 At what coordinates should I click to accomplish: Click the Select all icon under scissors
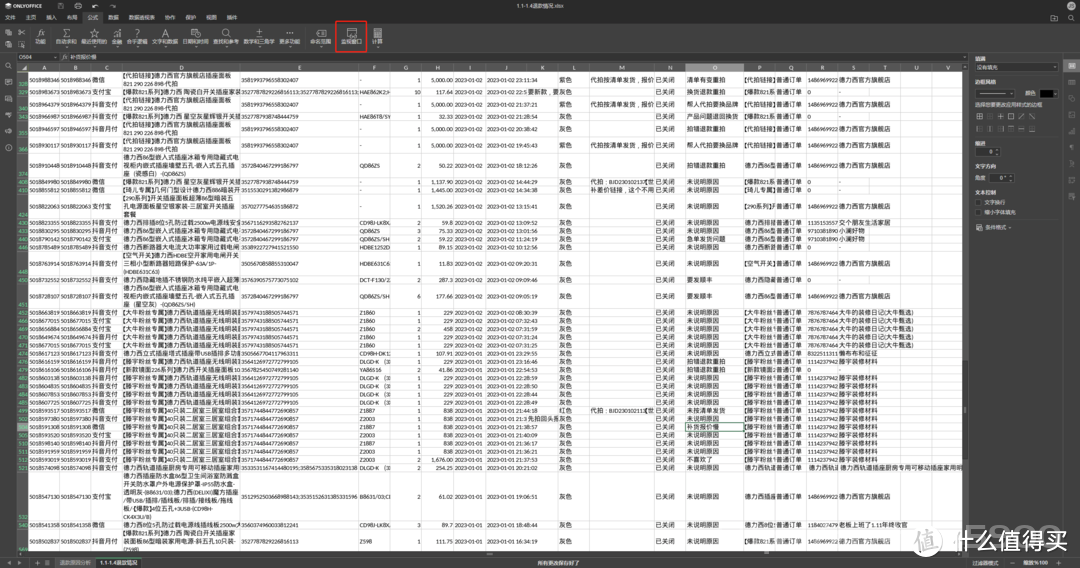point(21,44)
